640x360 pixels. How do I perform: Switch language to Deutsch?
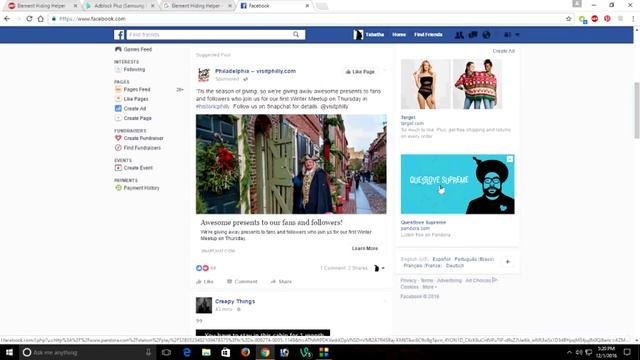click(455, 266)
